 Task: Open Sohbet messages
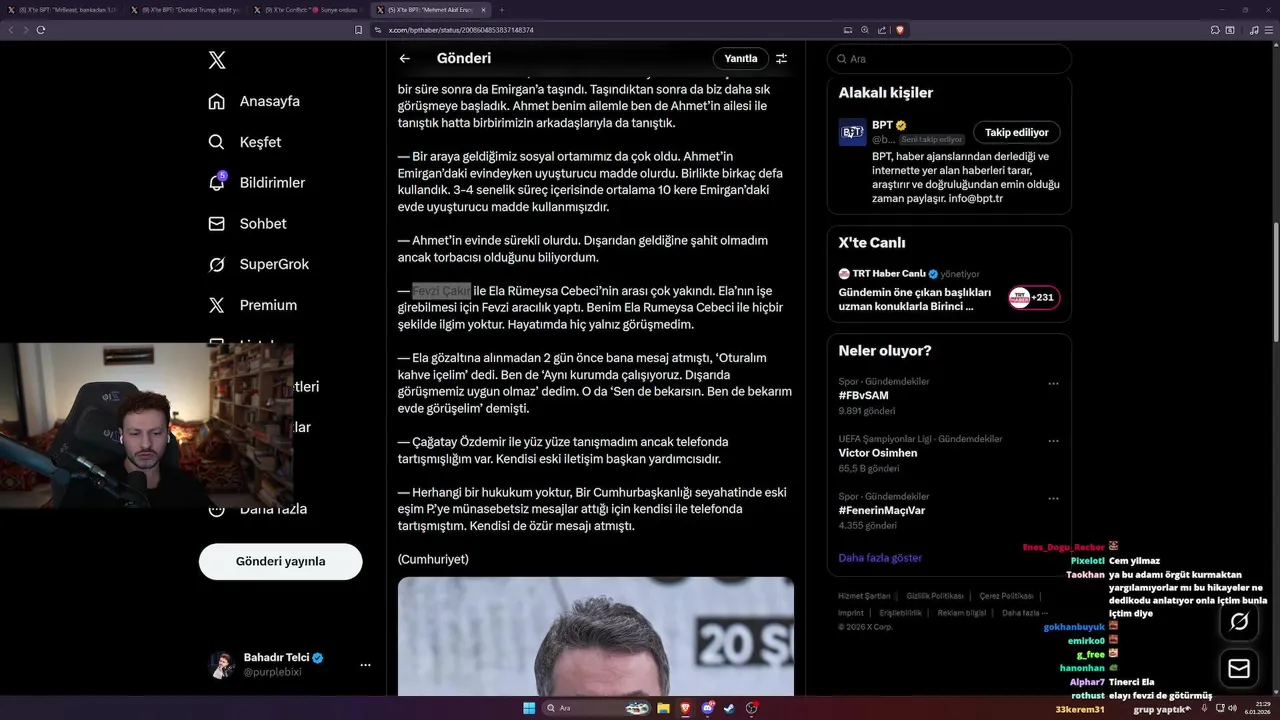click(x=247, y=224)
